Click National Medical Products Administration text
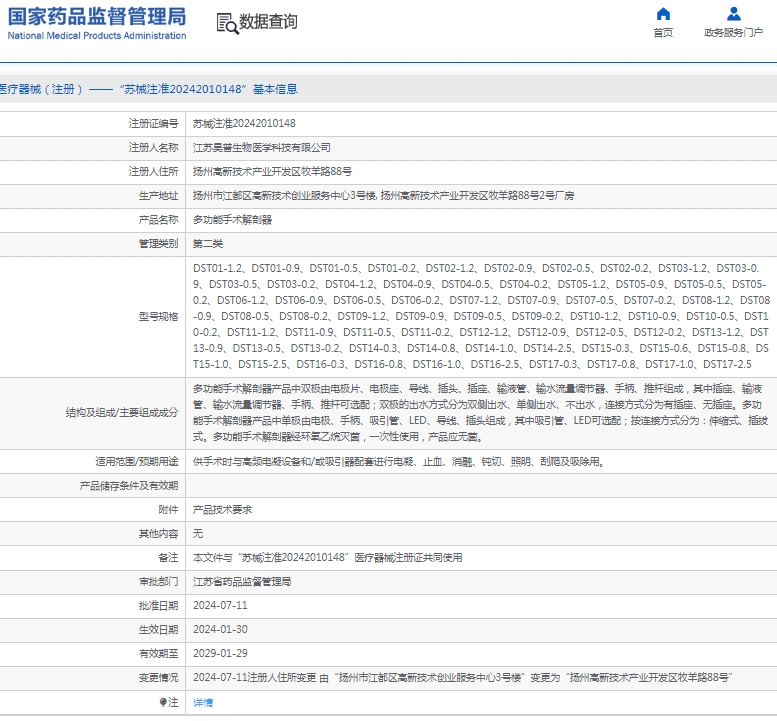The image size is (777, 721). click(97, 36)
